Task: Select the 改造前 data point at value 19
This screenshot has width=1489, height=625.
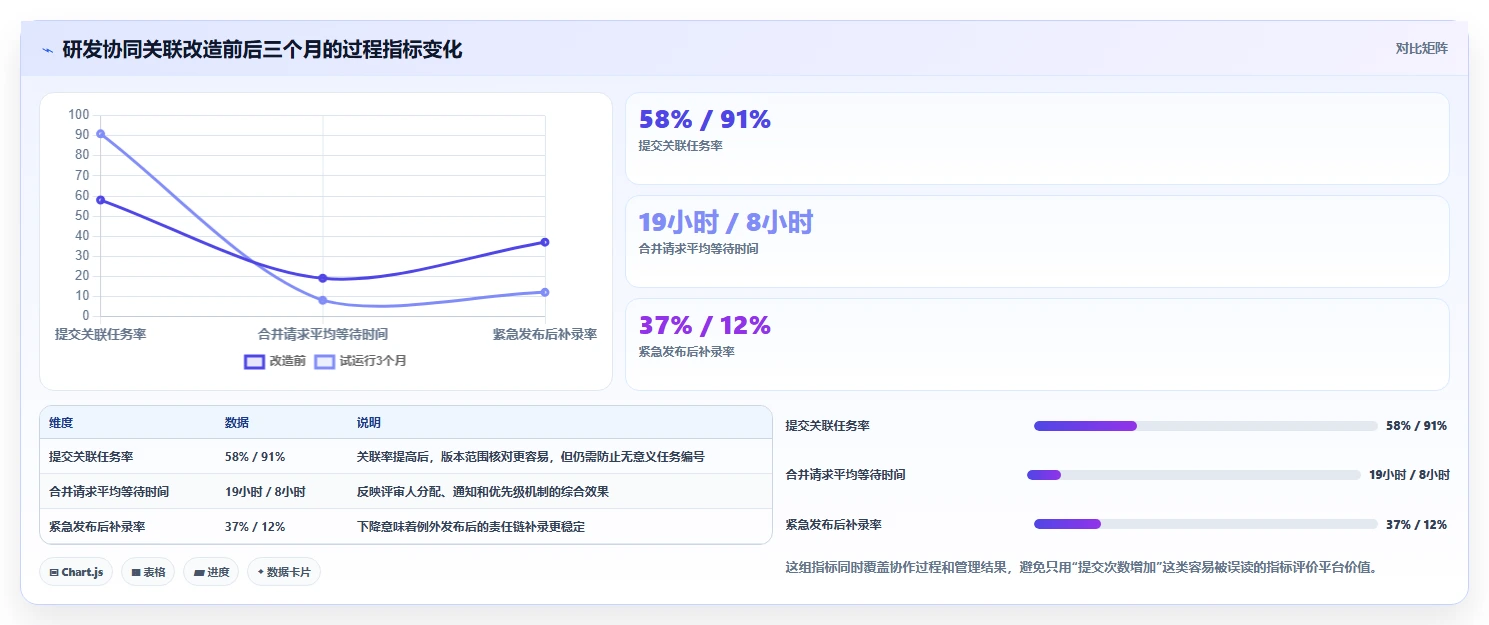Action: [x=323, y=278]
